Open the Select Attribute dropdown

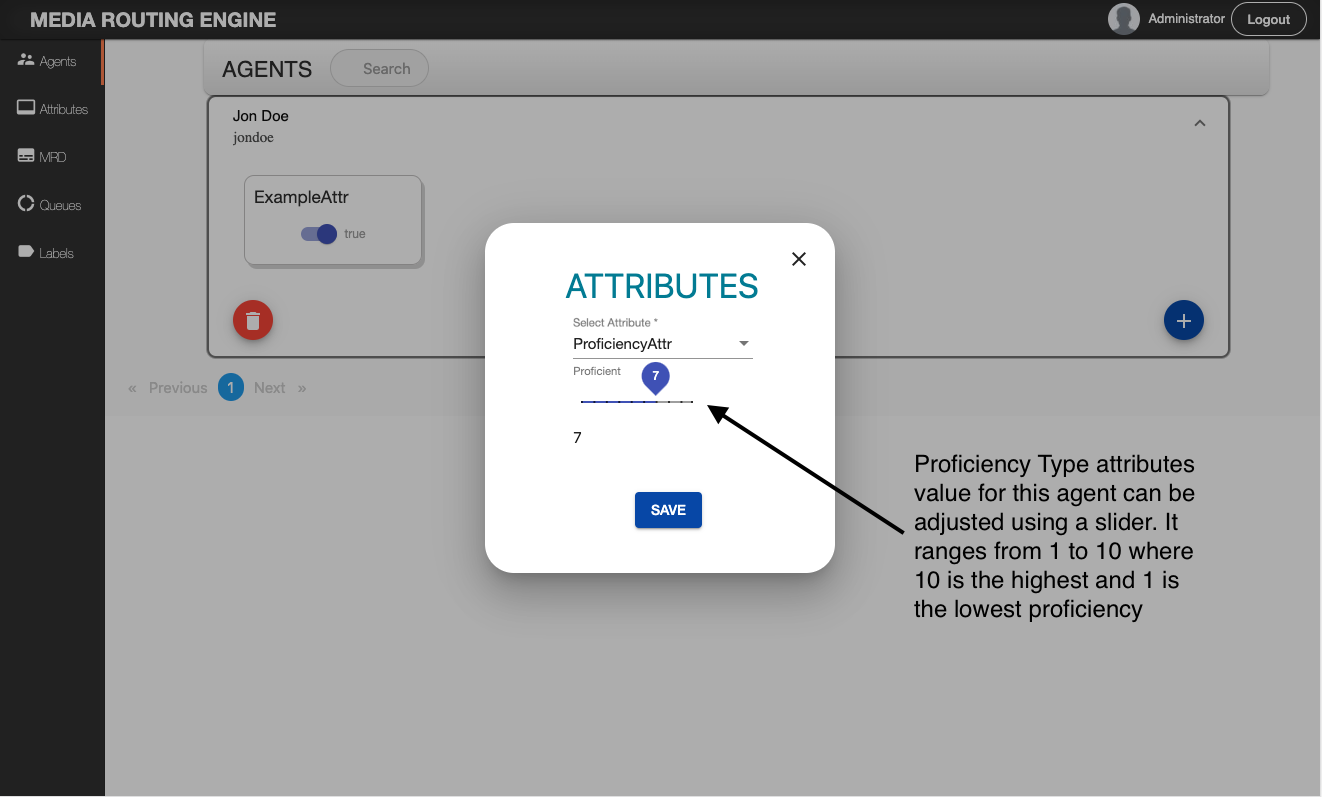(661, 344)
